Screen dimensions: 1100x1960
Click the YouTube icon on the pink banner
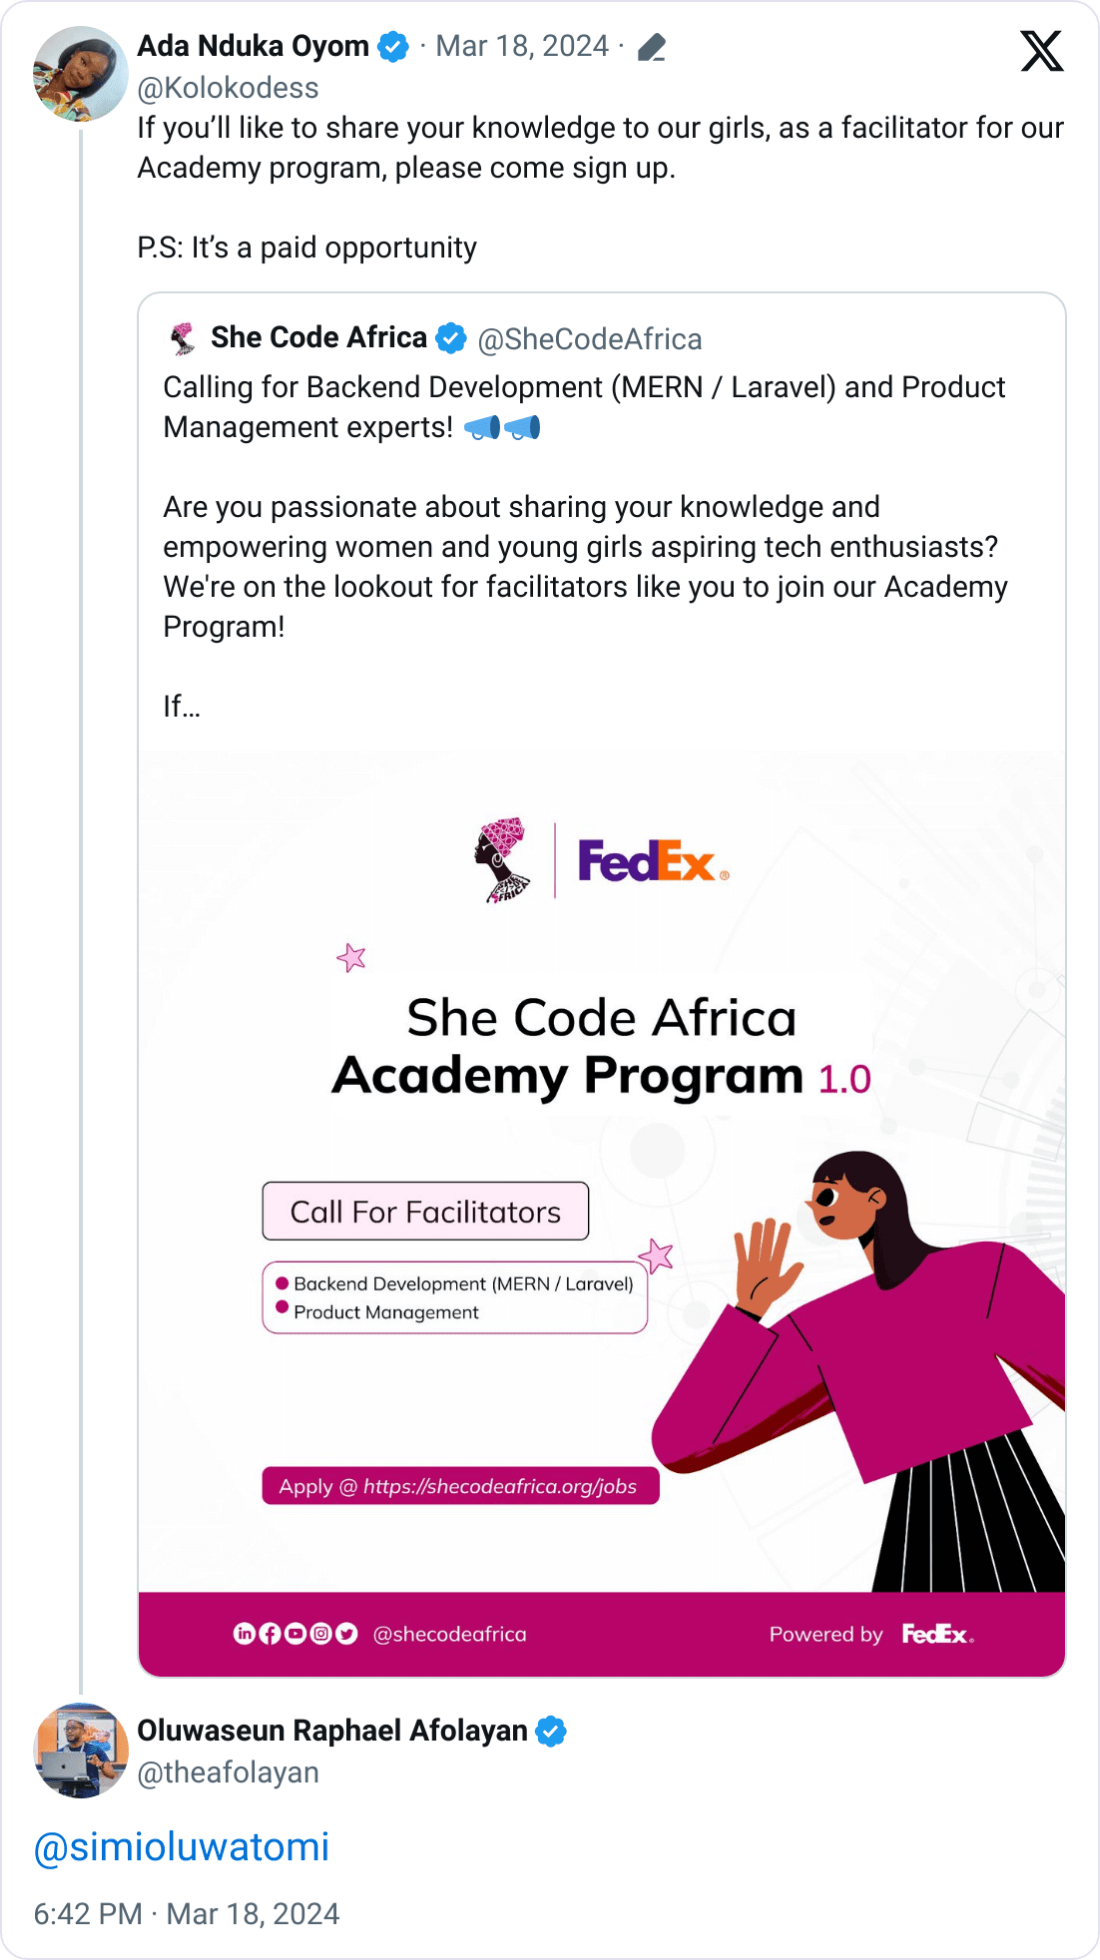pos(294,1633)
